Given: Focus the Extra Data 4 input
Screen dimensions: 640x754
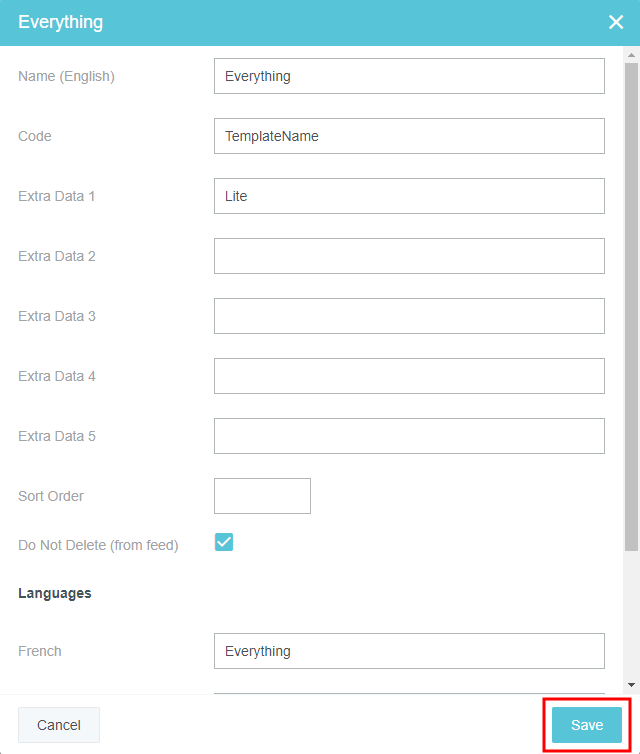Looking at the screenshot, I should click(x=409, y=376).
